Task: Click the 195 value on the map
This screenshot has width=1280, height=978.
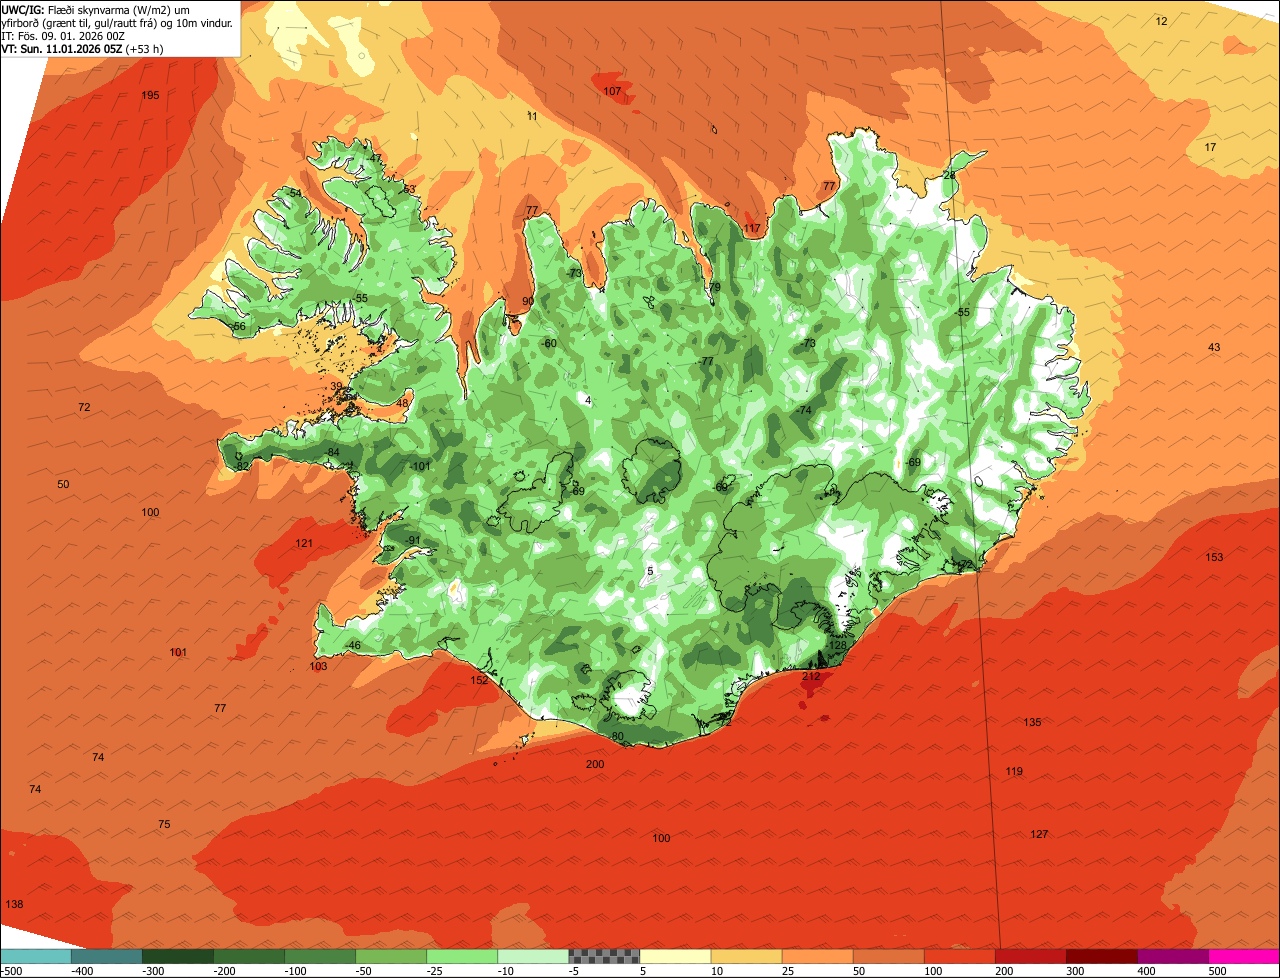Action: point(150,95)
